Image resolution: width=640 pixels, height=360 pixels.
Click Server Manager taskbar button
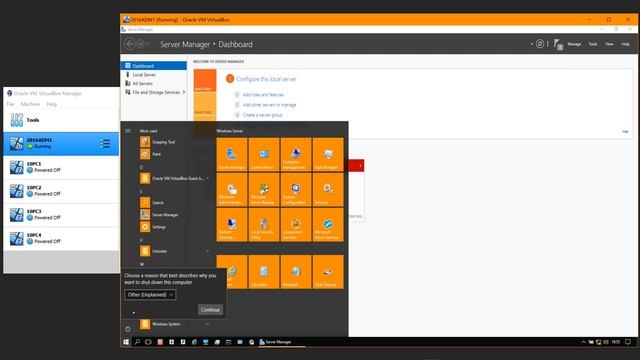click(282, 342)
